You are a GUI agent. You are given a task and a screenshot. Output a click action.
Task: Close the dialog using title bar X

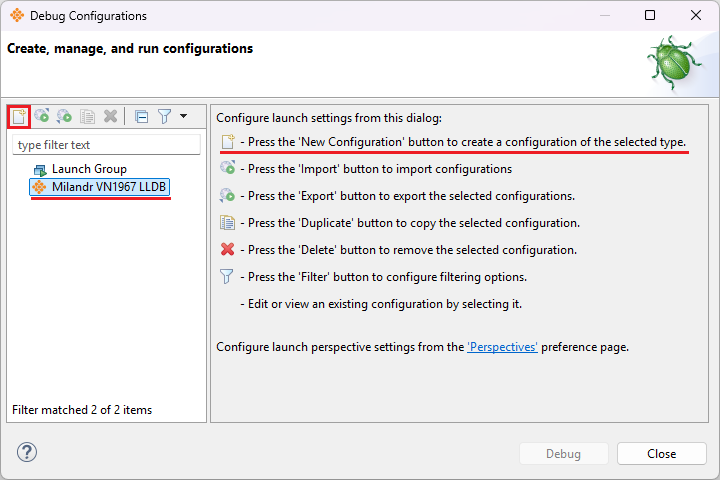pyautogui.click(x=696, y=16)
